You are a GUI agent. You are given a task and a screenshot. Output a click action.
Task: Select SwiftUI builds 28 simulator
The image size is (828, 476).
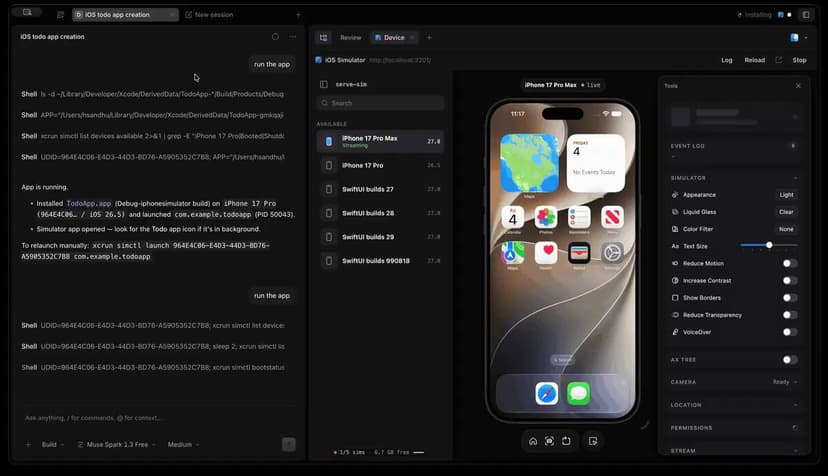[380, 213]
